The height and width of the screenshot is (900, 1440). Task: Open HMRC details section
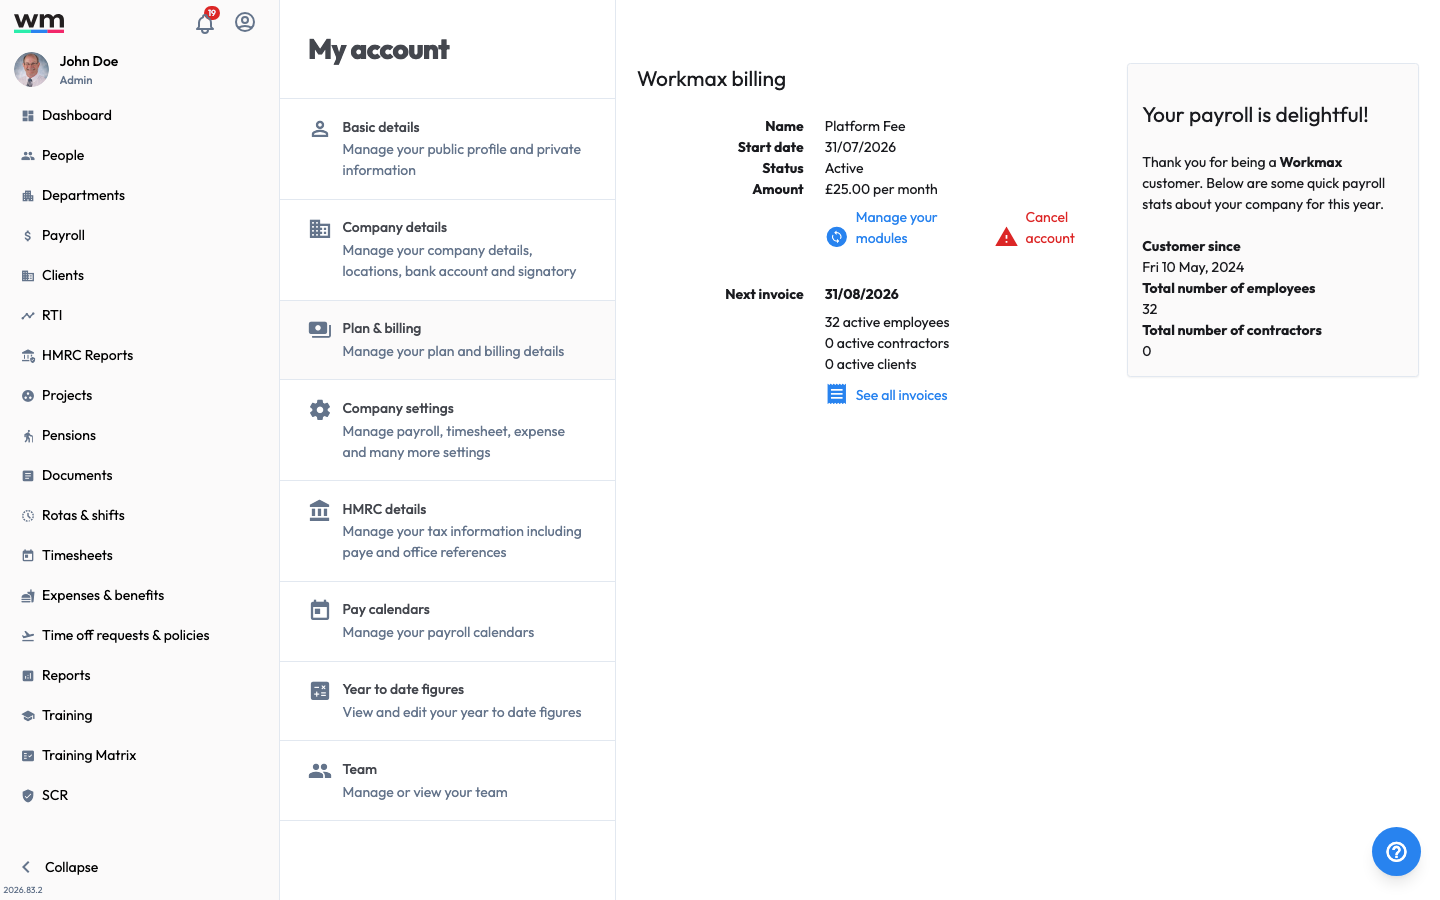pyautogui.click(x=447, y=531)
